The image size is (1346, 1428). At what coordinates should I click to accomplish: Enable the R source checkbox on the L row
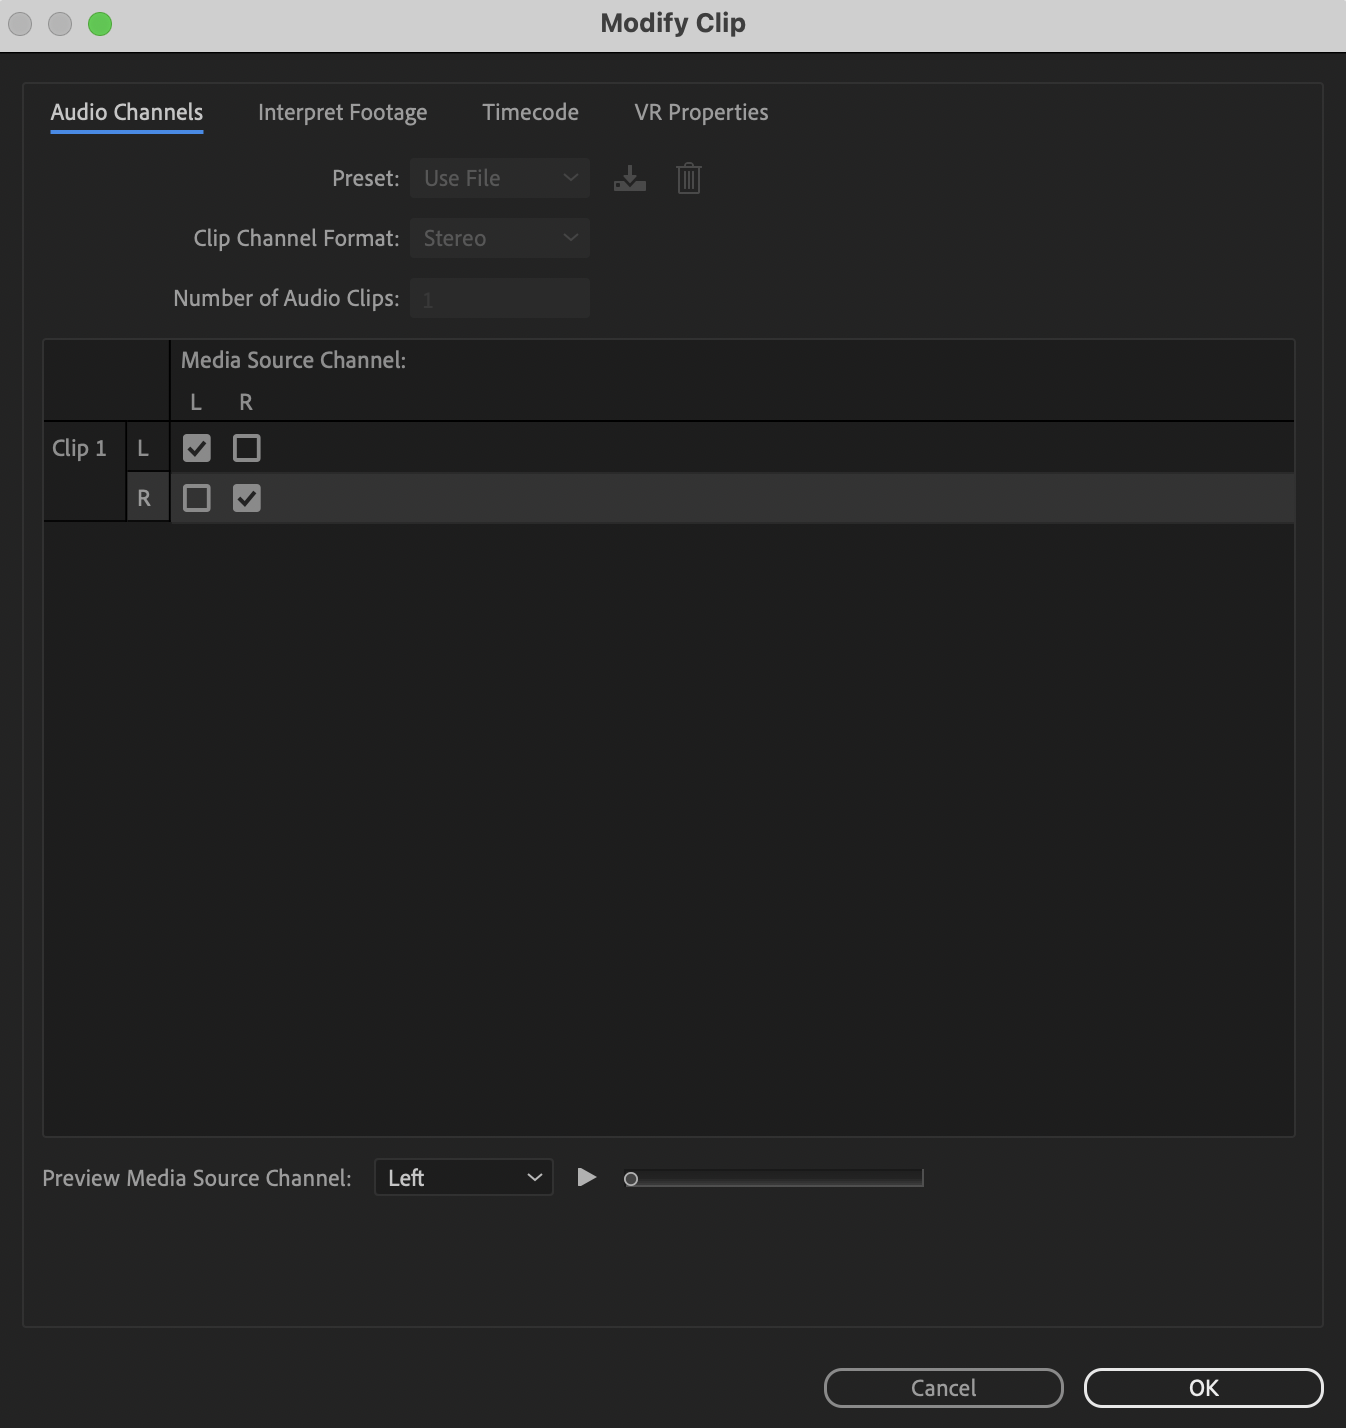pyautogui.click(x=246, y=447)
